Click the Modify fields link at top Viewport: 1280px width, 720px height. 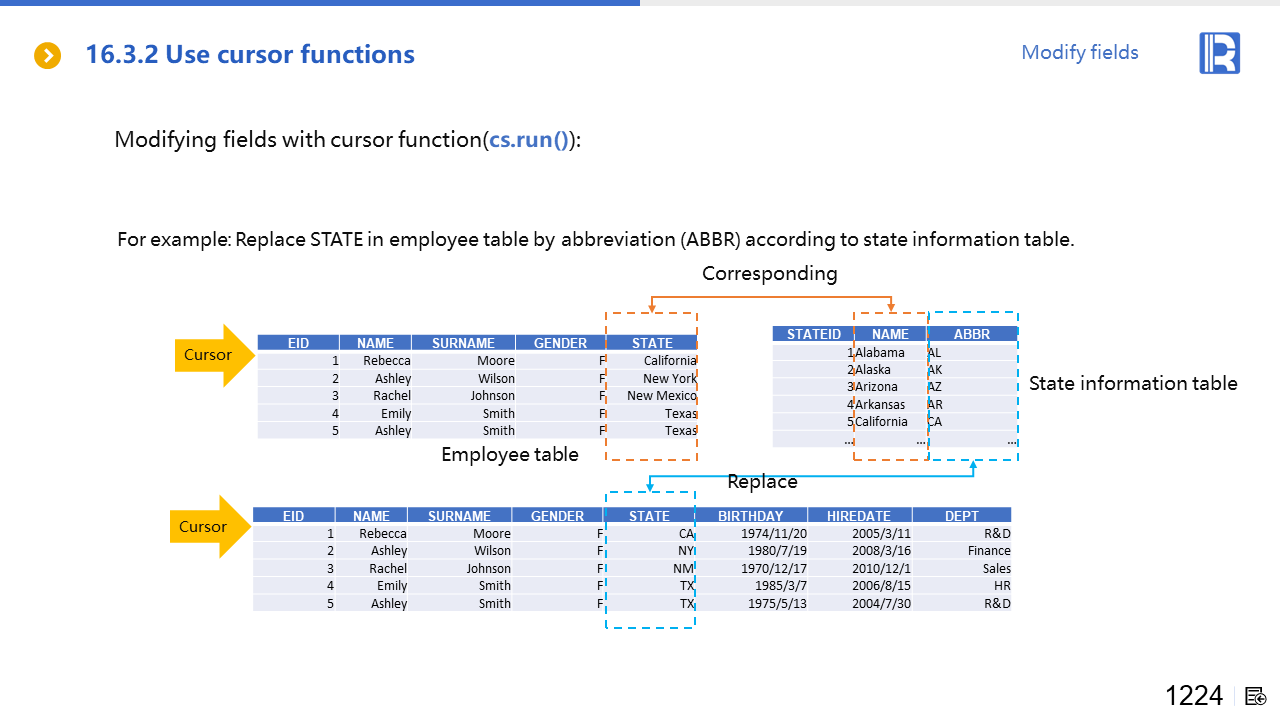(x=1079, y=53)
